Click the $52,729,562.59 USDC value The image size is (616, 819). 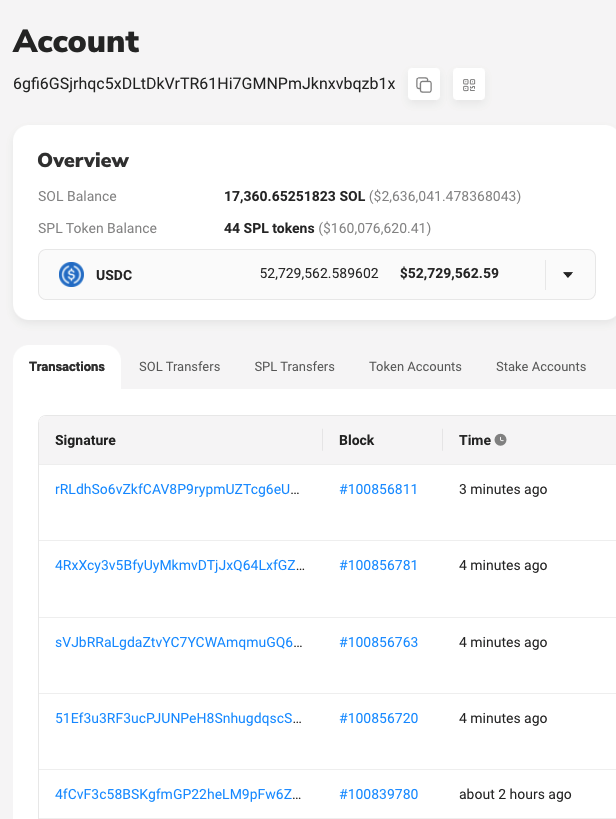click(449, 273)
